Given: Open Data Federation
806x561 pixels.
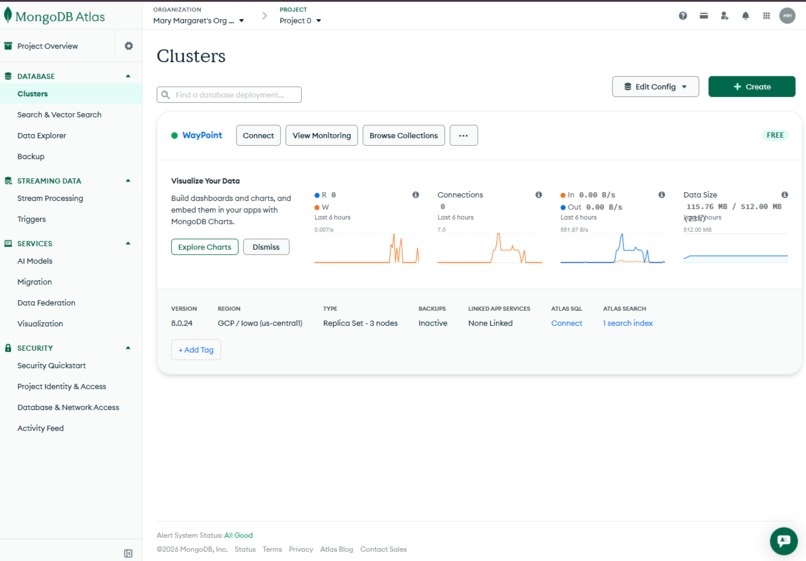Looking at the screenshot, I should coord(46,303).
